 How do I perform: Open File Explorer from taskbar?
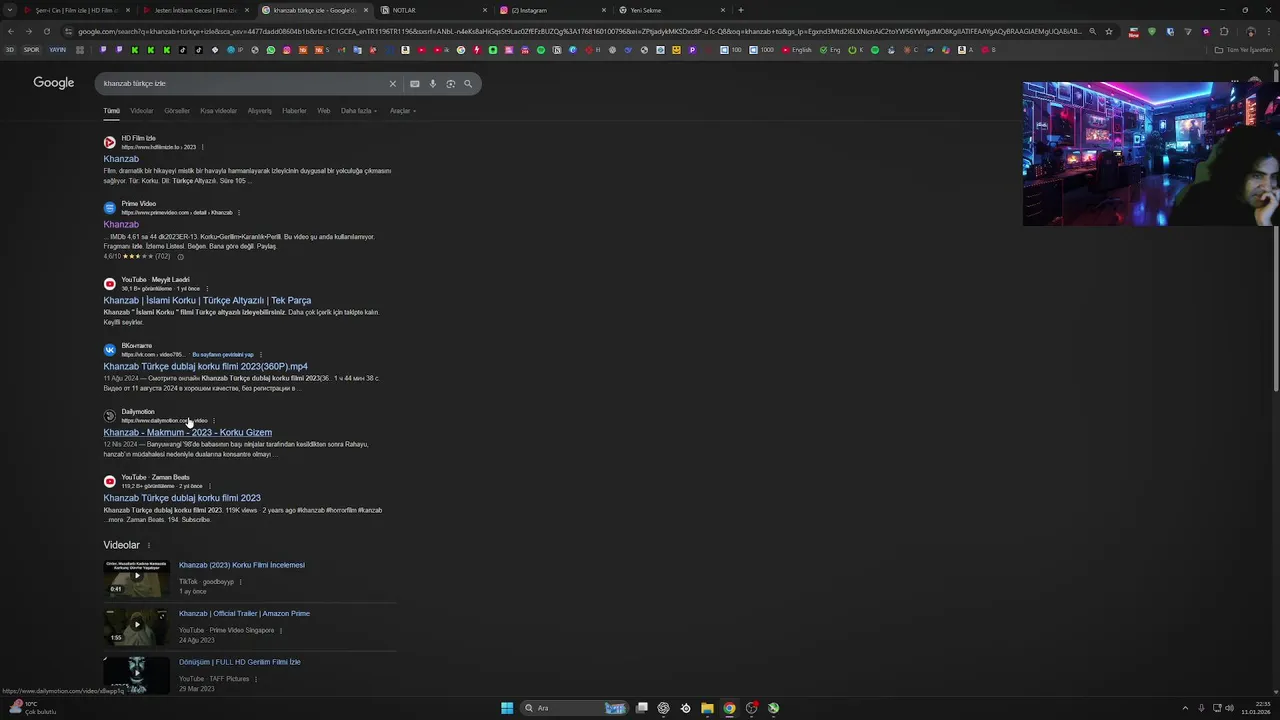(x=707, y=708)
